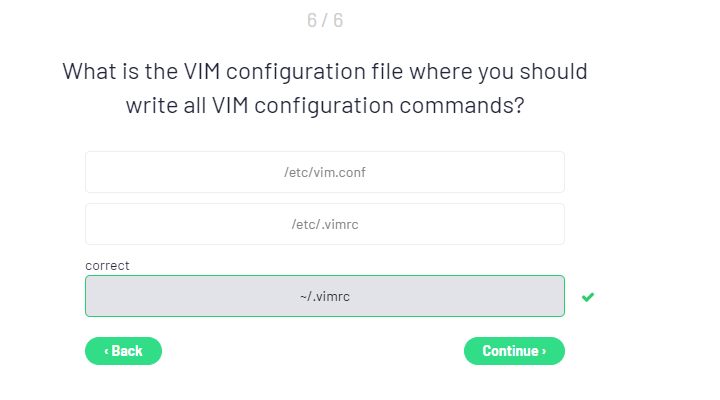This screenshot has height=400, width=720.
Task: Click the "~/.vimrc" text
Action: click(324, 296)
